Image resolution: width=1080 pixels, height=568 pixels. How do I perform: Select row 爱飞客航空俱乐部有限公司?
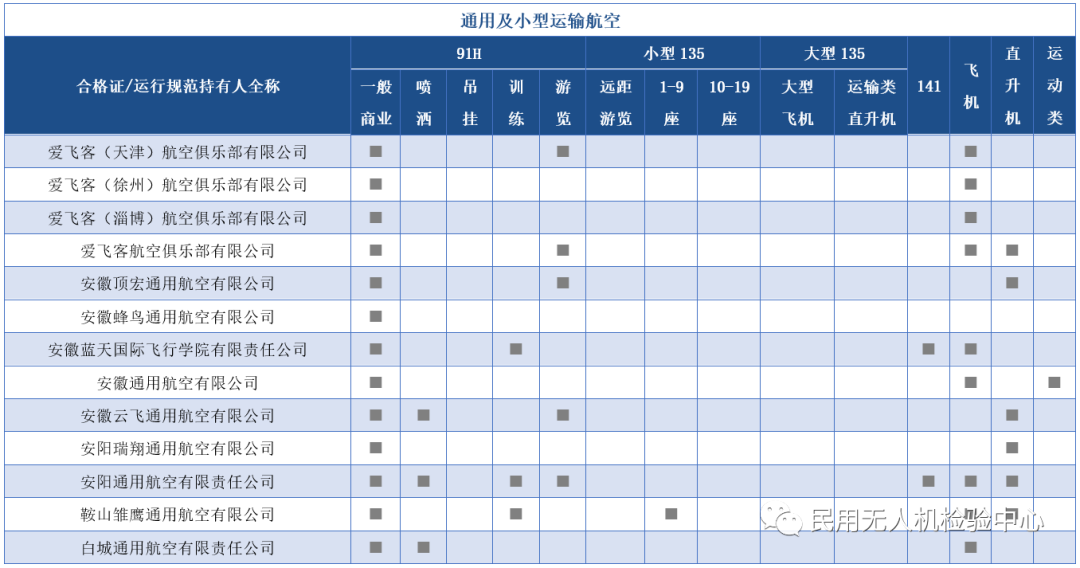click(x=540, y=251)
